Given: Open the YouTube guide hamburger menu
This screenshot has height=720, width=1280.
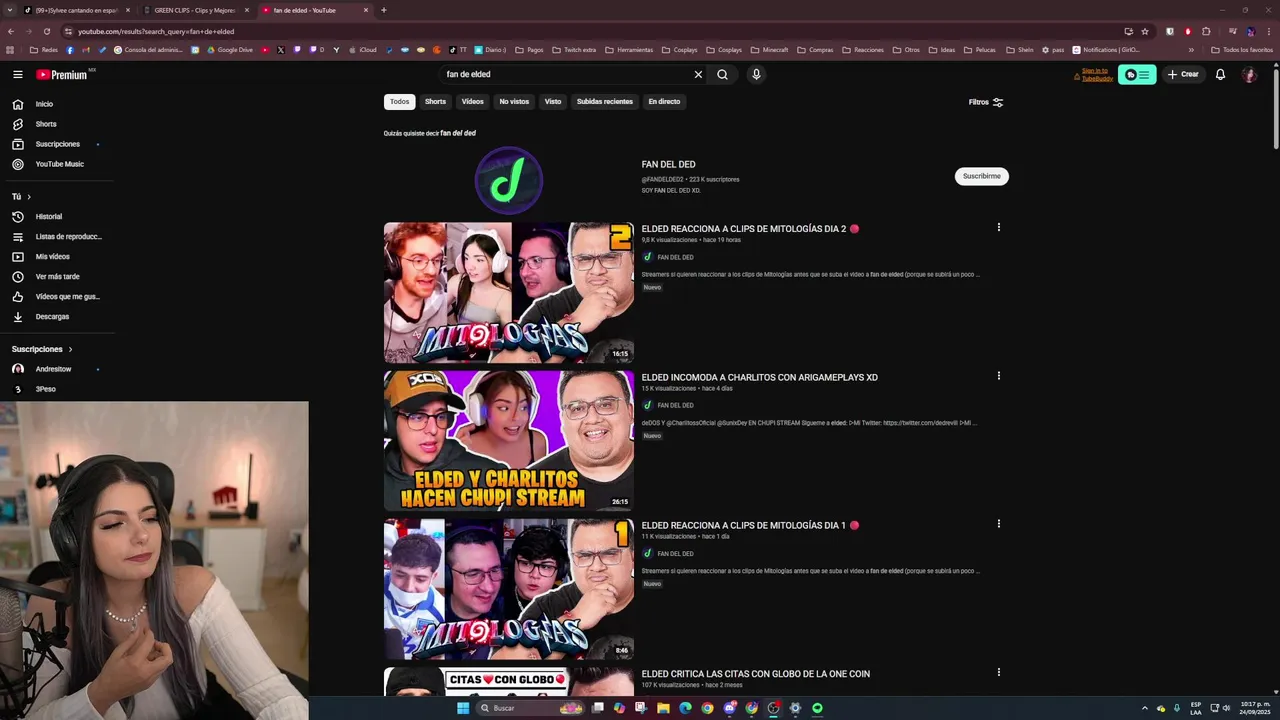Looking at the screenshot, I should point(18,74).
